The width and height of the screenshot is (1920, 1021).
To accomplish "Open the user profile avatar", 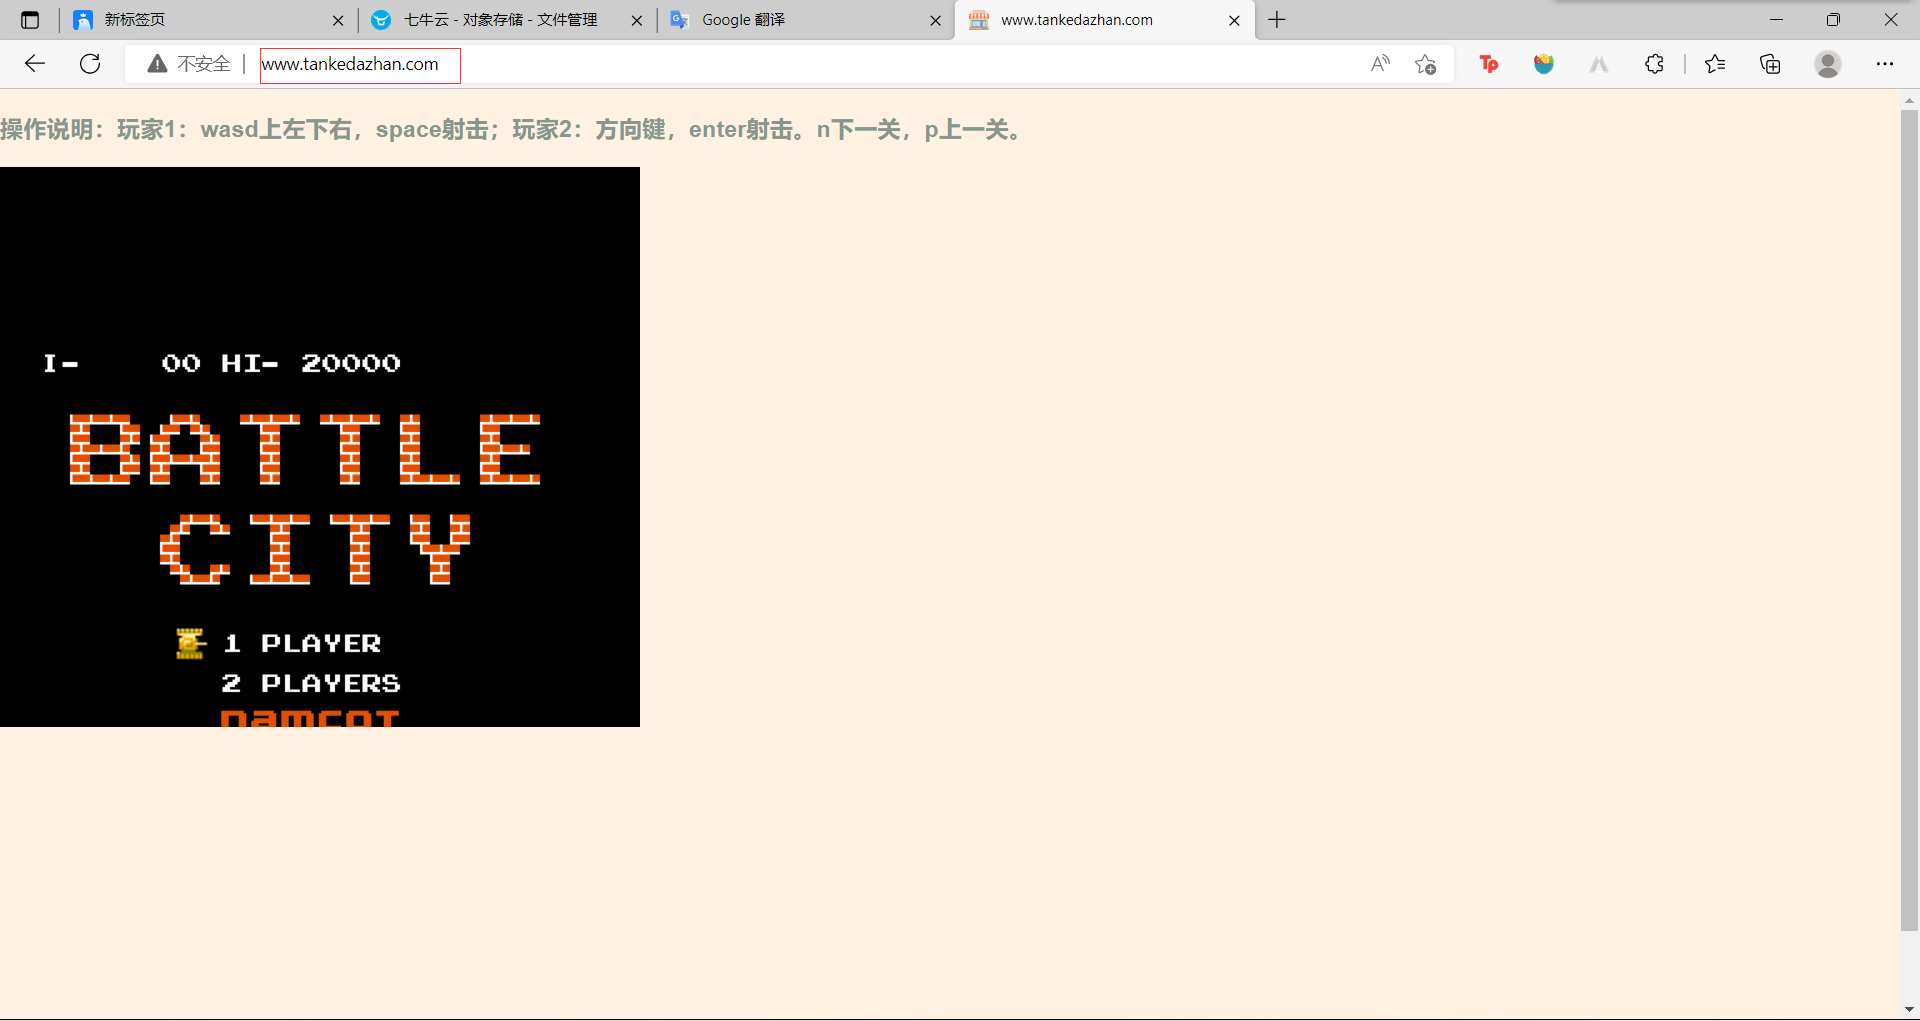I will click(1828, 64).
